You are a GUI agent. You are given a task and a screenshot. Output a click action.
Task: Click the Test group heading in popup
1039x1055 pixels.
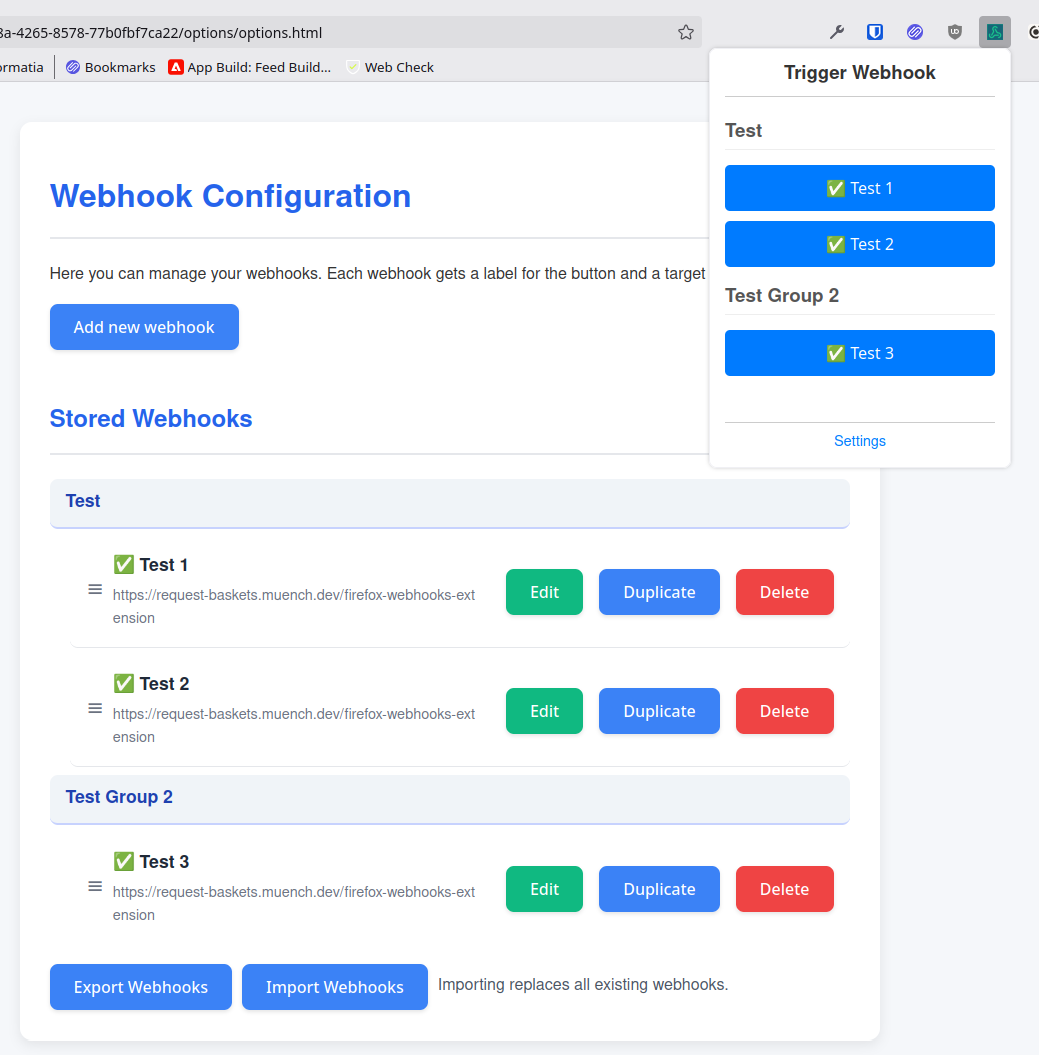click(744, 131)
